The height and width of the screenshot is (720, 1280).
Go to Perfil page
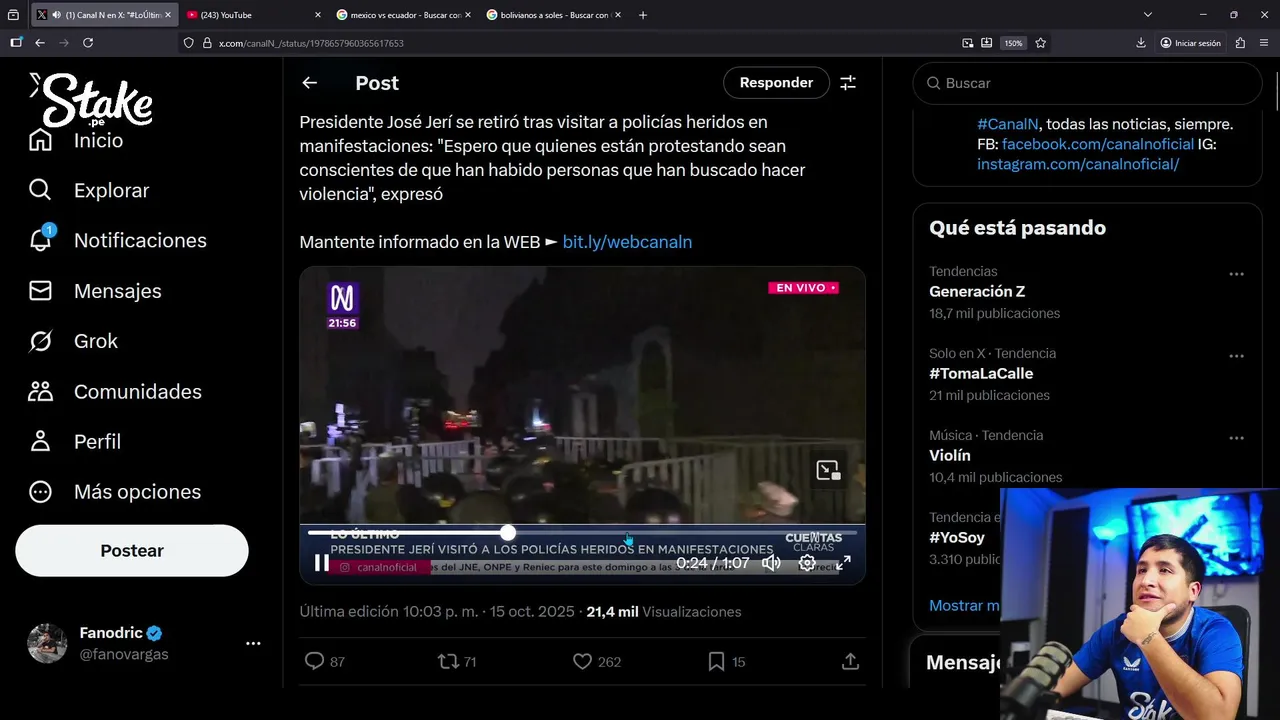pos(75,441)
